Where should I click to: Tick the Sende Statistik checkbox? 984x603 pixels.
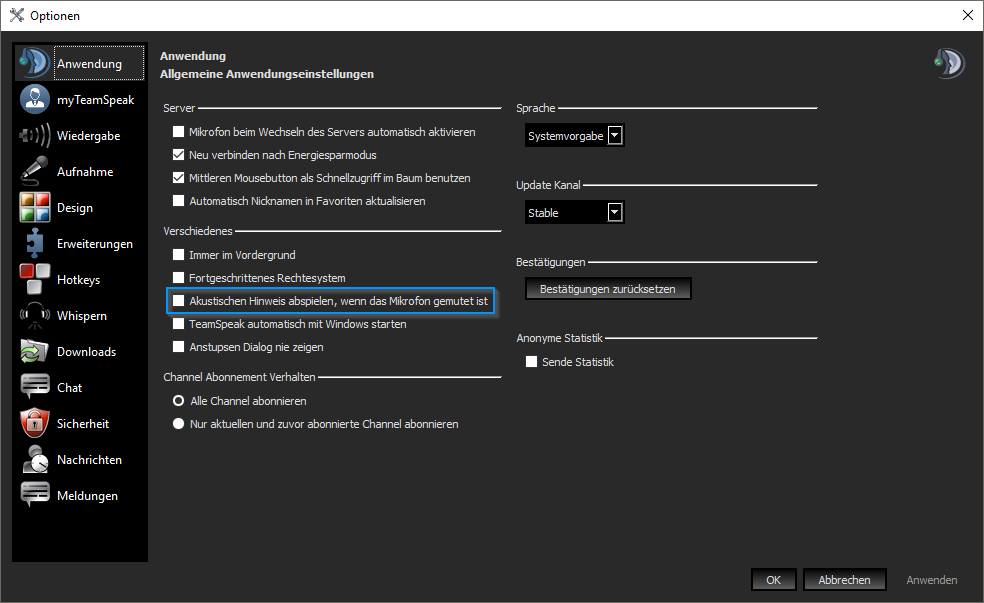[532, 361]
